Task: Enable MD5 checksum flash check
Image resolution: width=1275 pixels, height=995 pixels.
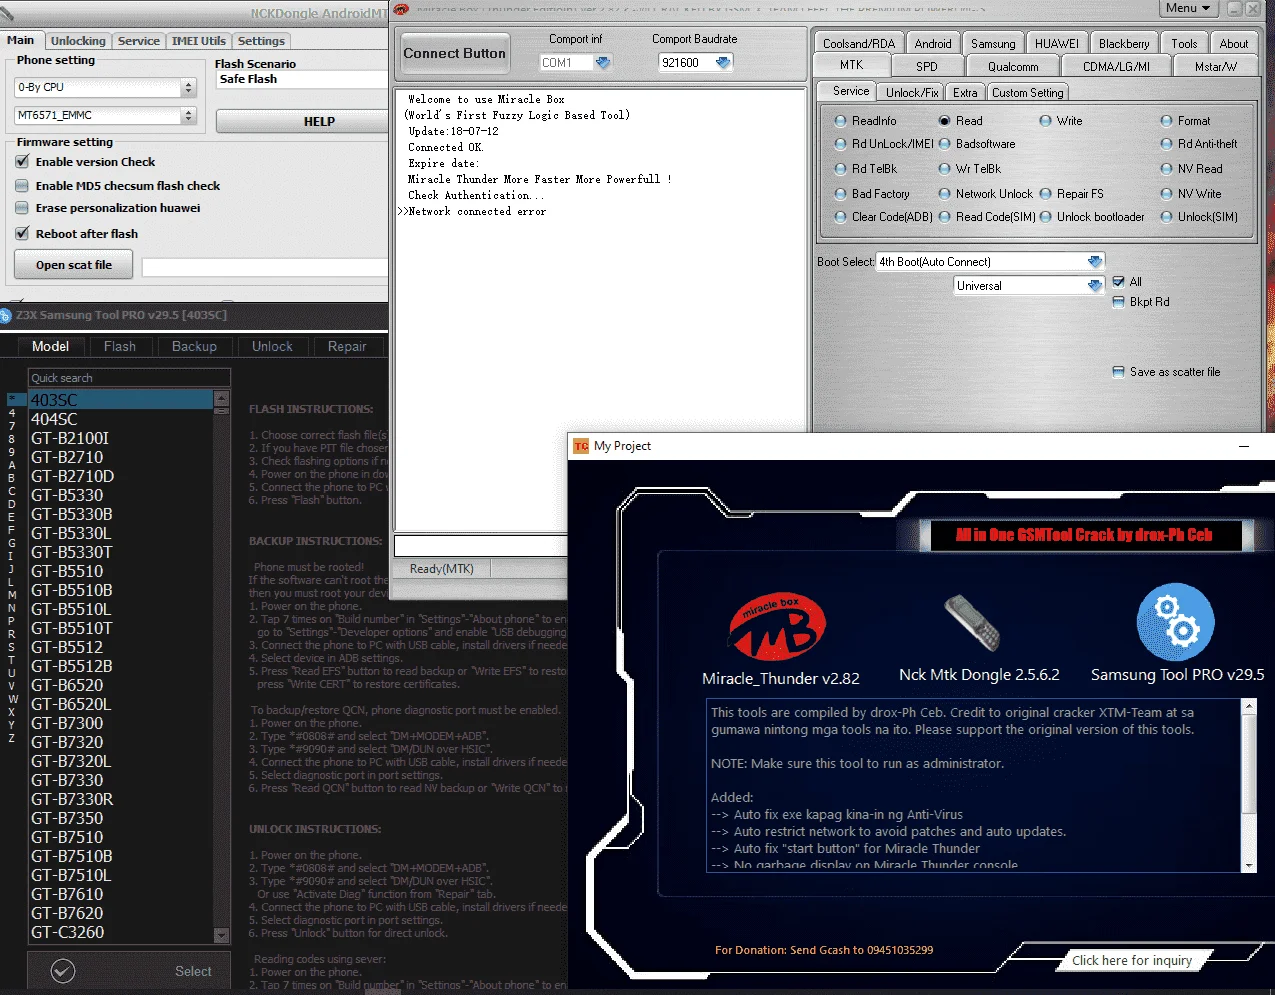Action: (x=22, y=186)
